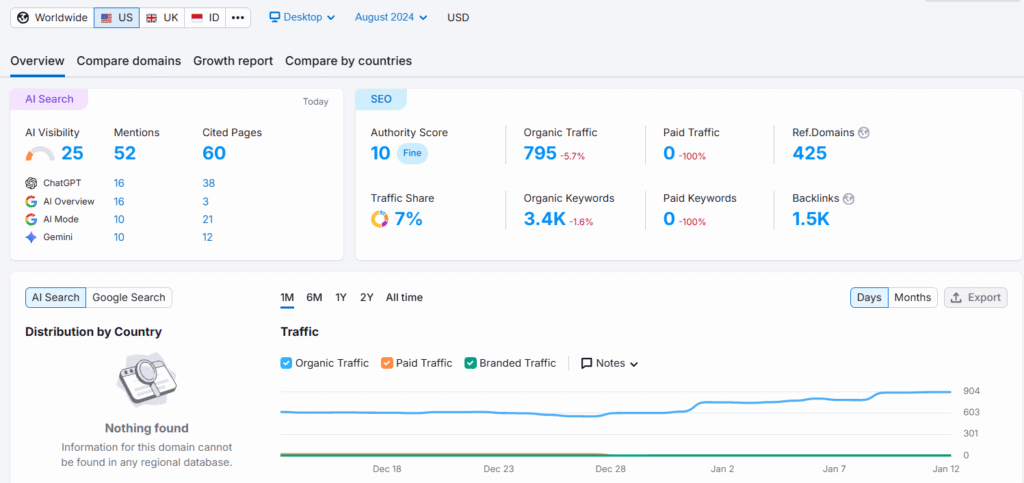The width and height of the screenshot is (1024, 483).
Task: Open the Notes dropdown
Action: (609, 363)
